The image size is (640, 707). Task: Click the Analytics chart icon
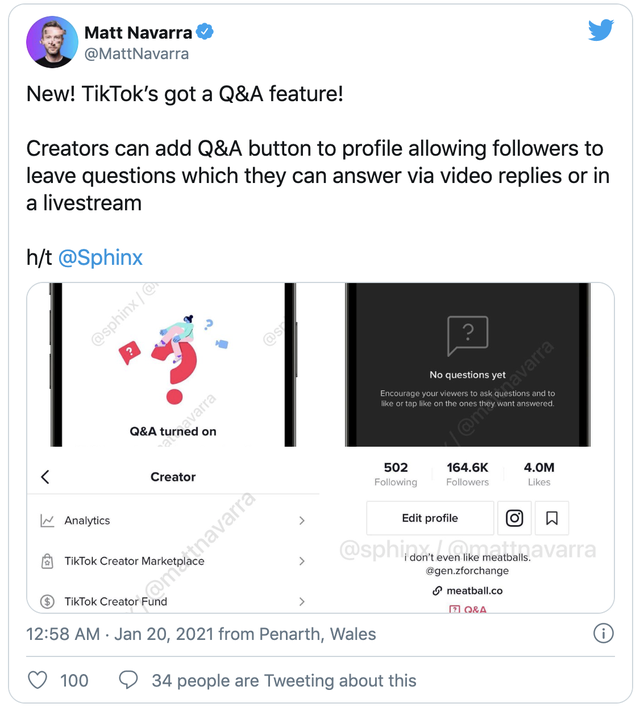[x=47, y=521]
